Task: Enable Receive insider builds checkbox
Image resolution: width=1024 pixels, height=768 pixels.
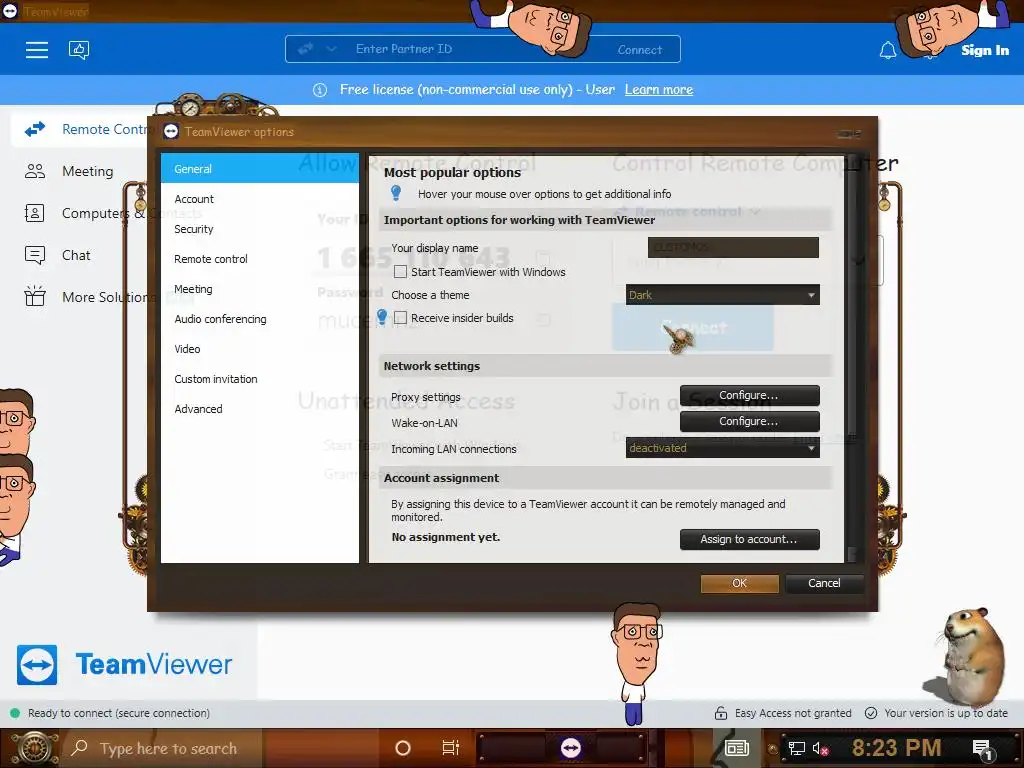Action: coord(400,318)
